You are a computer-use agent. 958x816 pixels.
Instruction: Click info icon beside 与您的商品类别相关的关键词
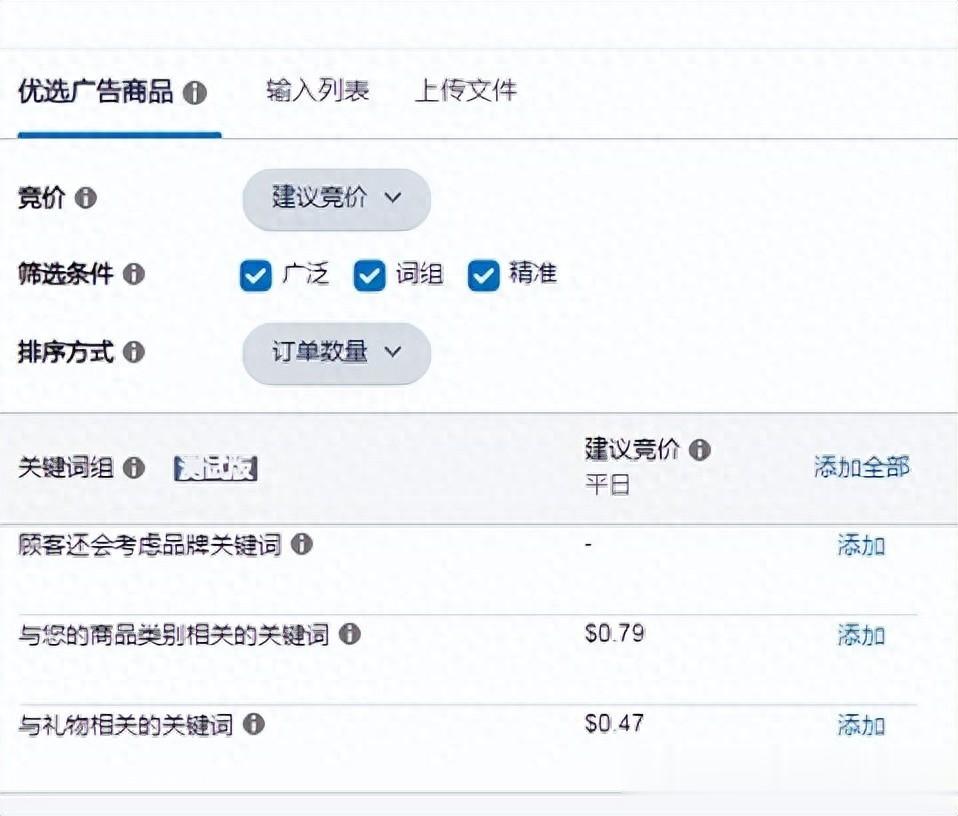pos(349,634)
